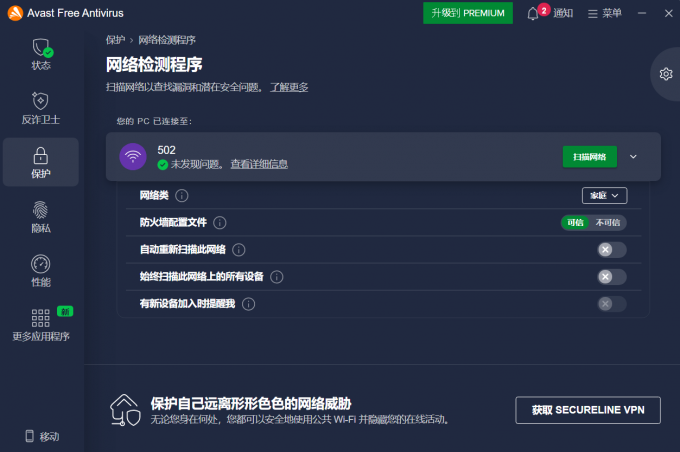Collapse the 502 network details chevron
The image size is (680, 452).
pos(633,157)
